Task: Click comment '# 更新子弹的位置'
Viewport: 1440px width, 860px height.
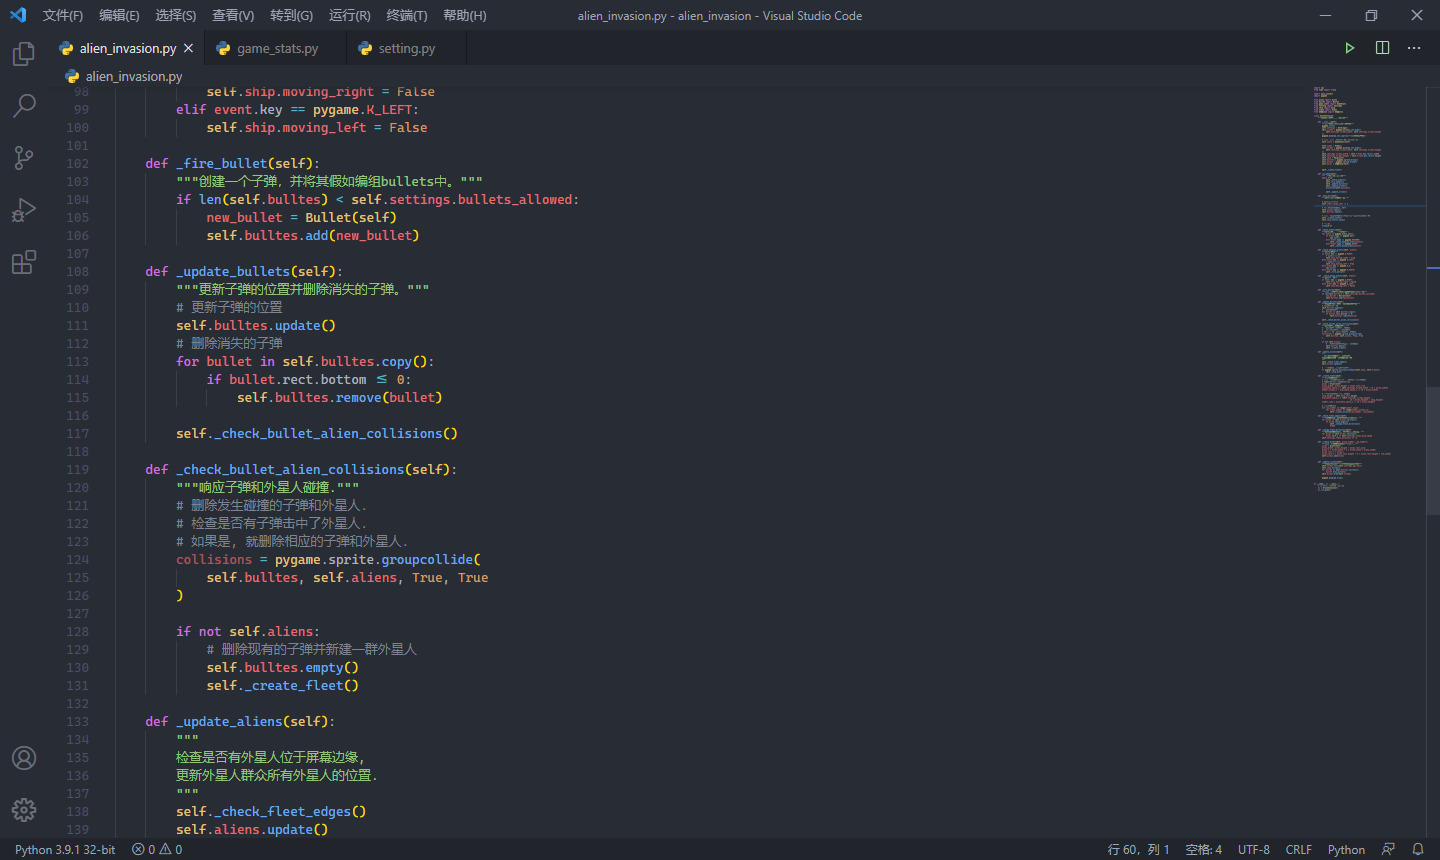Action: 229,307
